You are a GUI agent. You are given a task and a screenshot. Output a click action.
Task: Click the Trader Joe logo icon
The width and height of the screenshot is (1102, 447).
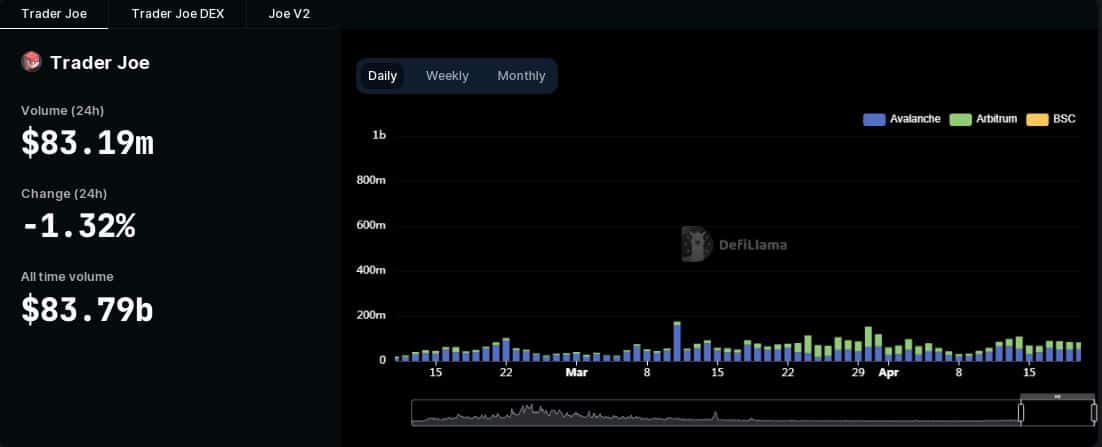(x=32, y=62)
